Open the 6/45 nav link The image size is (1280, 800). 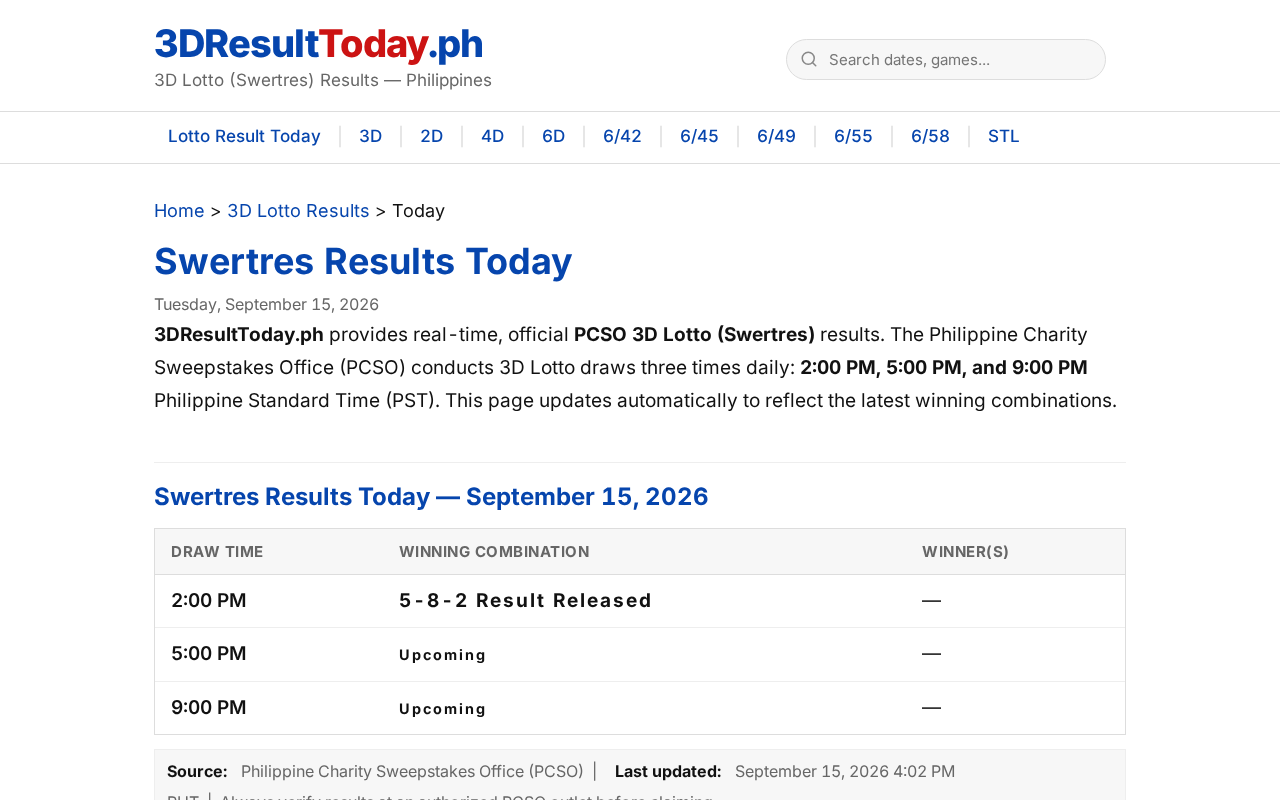(x=699, y=136)
